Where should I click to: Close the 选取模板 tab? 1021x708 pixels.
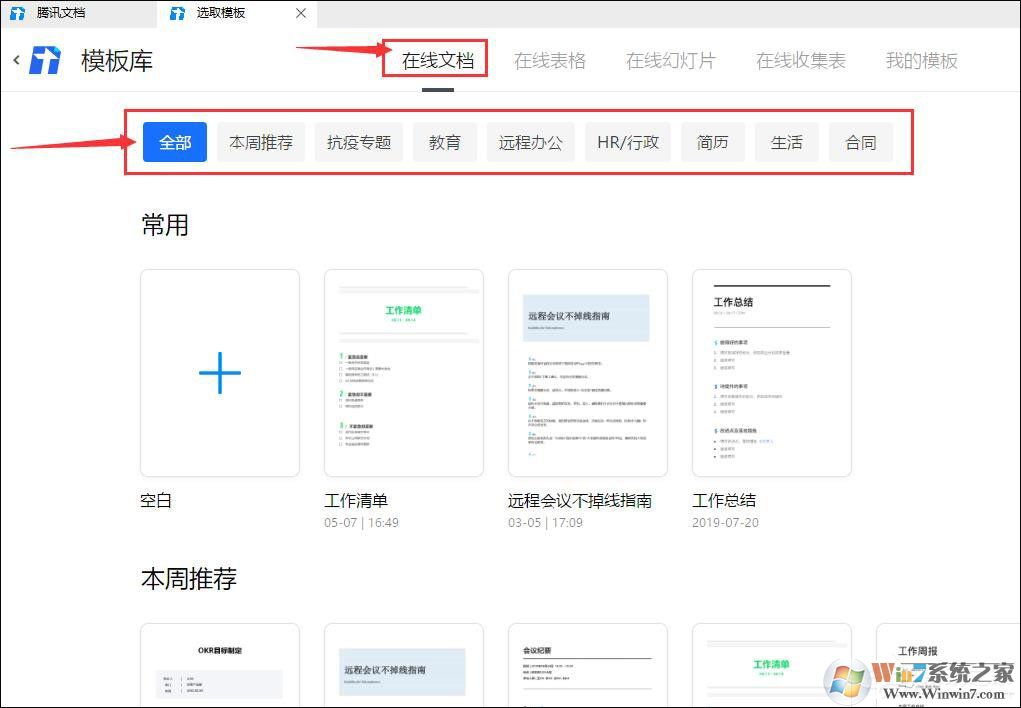[301, 13]
